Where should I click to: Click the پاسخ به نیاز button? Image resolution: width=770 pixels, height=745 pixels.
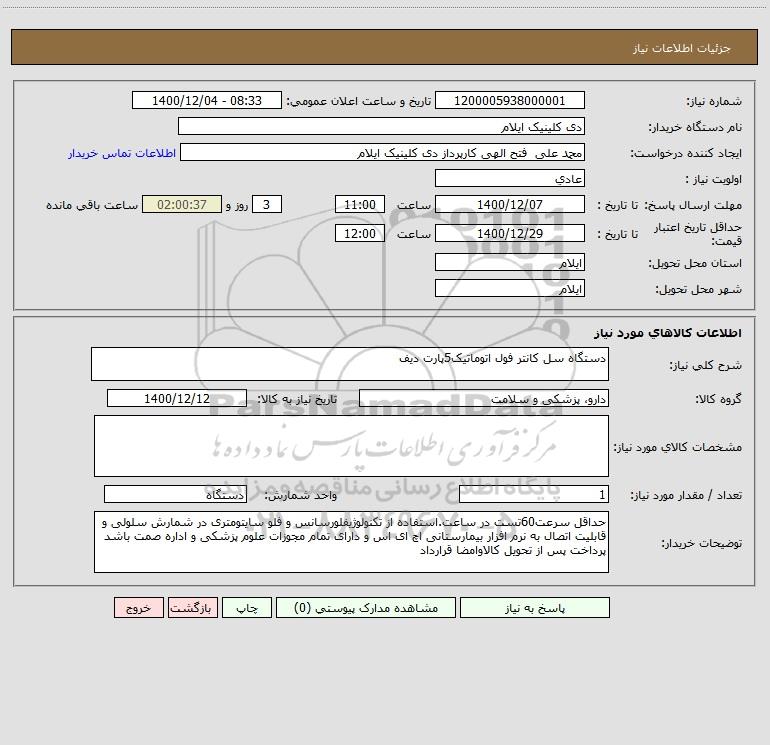pyautogui.click(x=535, y=607)
